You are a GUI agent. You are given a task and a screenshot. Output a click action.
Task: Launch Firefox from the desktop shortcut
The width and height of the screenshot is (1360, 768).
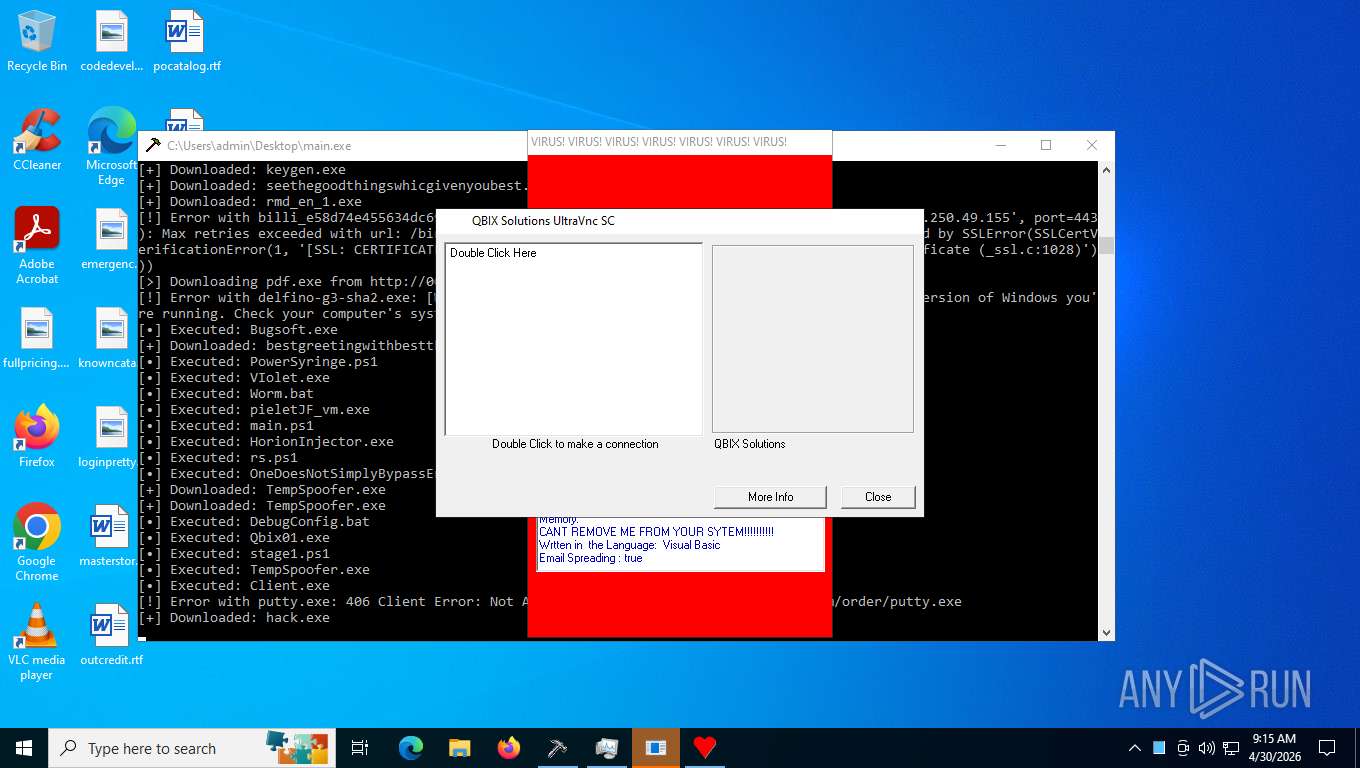[x=37, y=437]
